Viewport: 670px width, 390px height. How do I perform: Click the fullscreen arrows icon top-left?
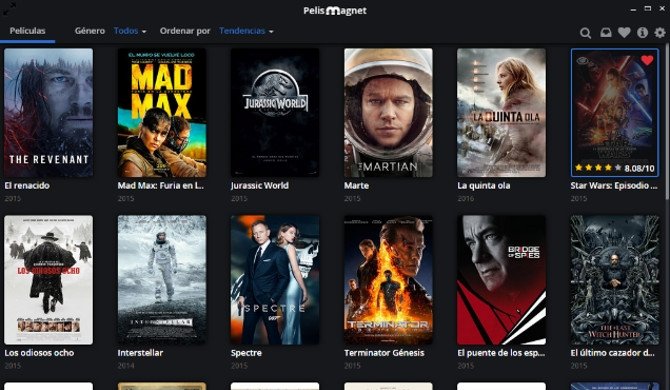tap(9, 9)
